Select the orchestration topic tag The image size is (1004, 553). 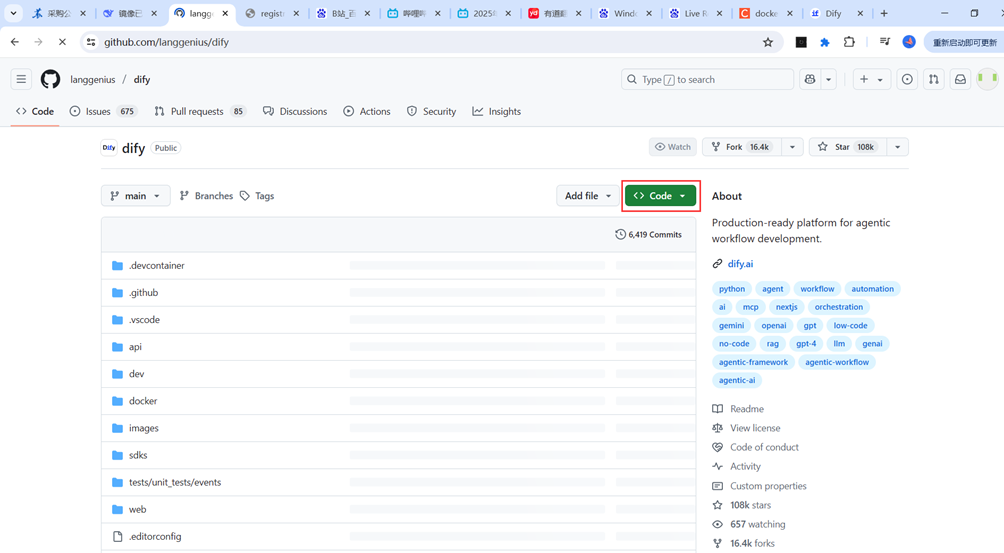pos(839,307)
